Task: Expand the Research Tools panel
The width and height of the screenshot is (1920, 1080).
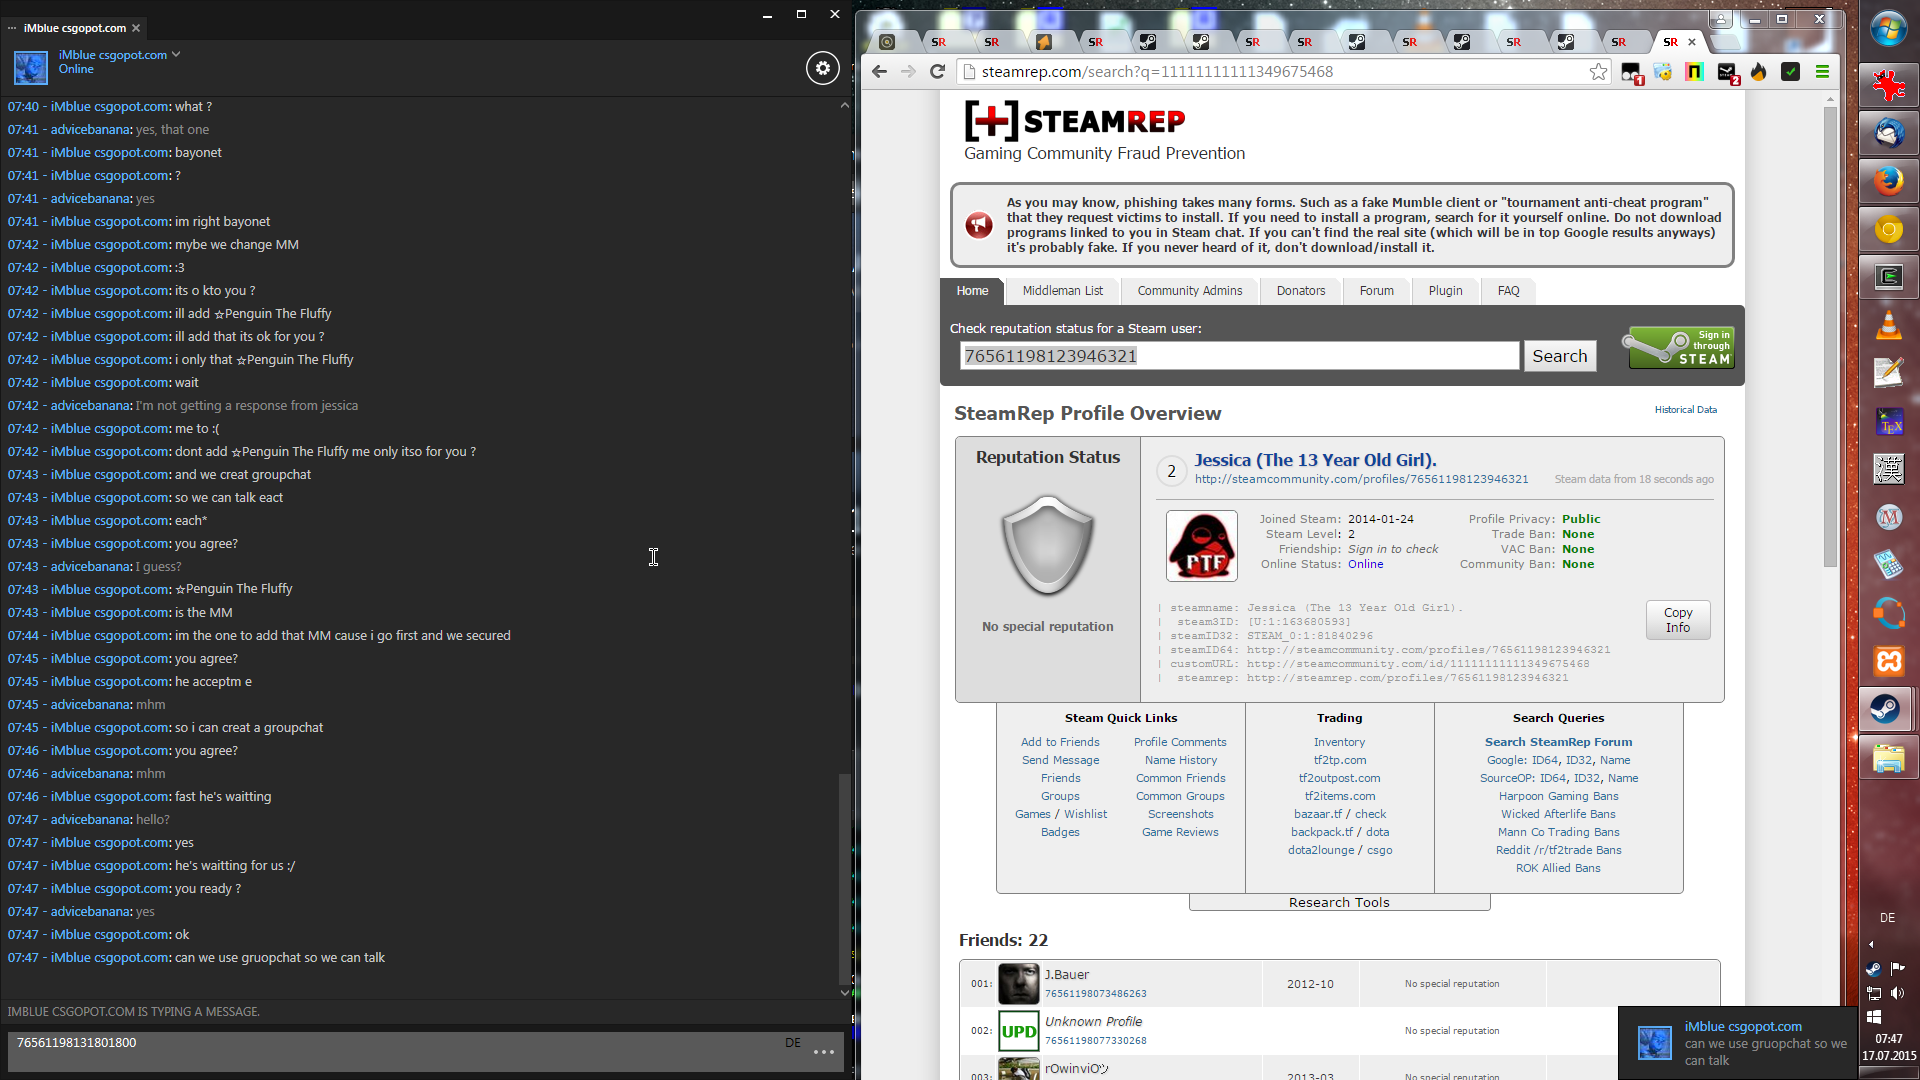Action: click(1339, 902)
